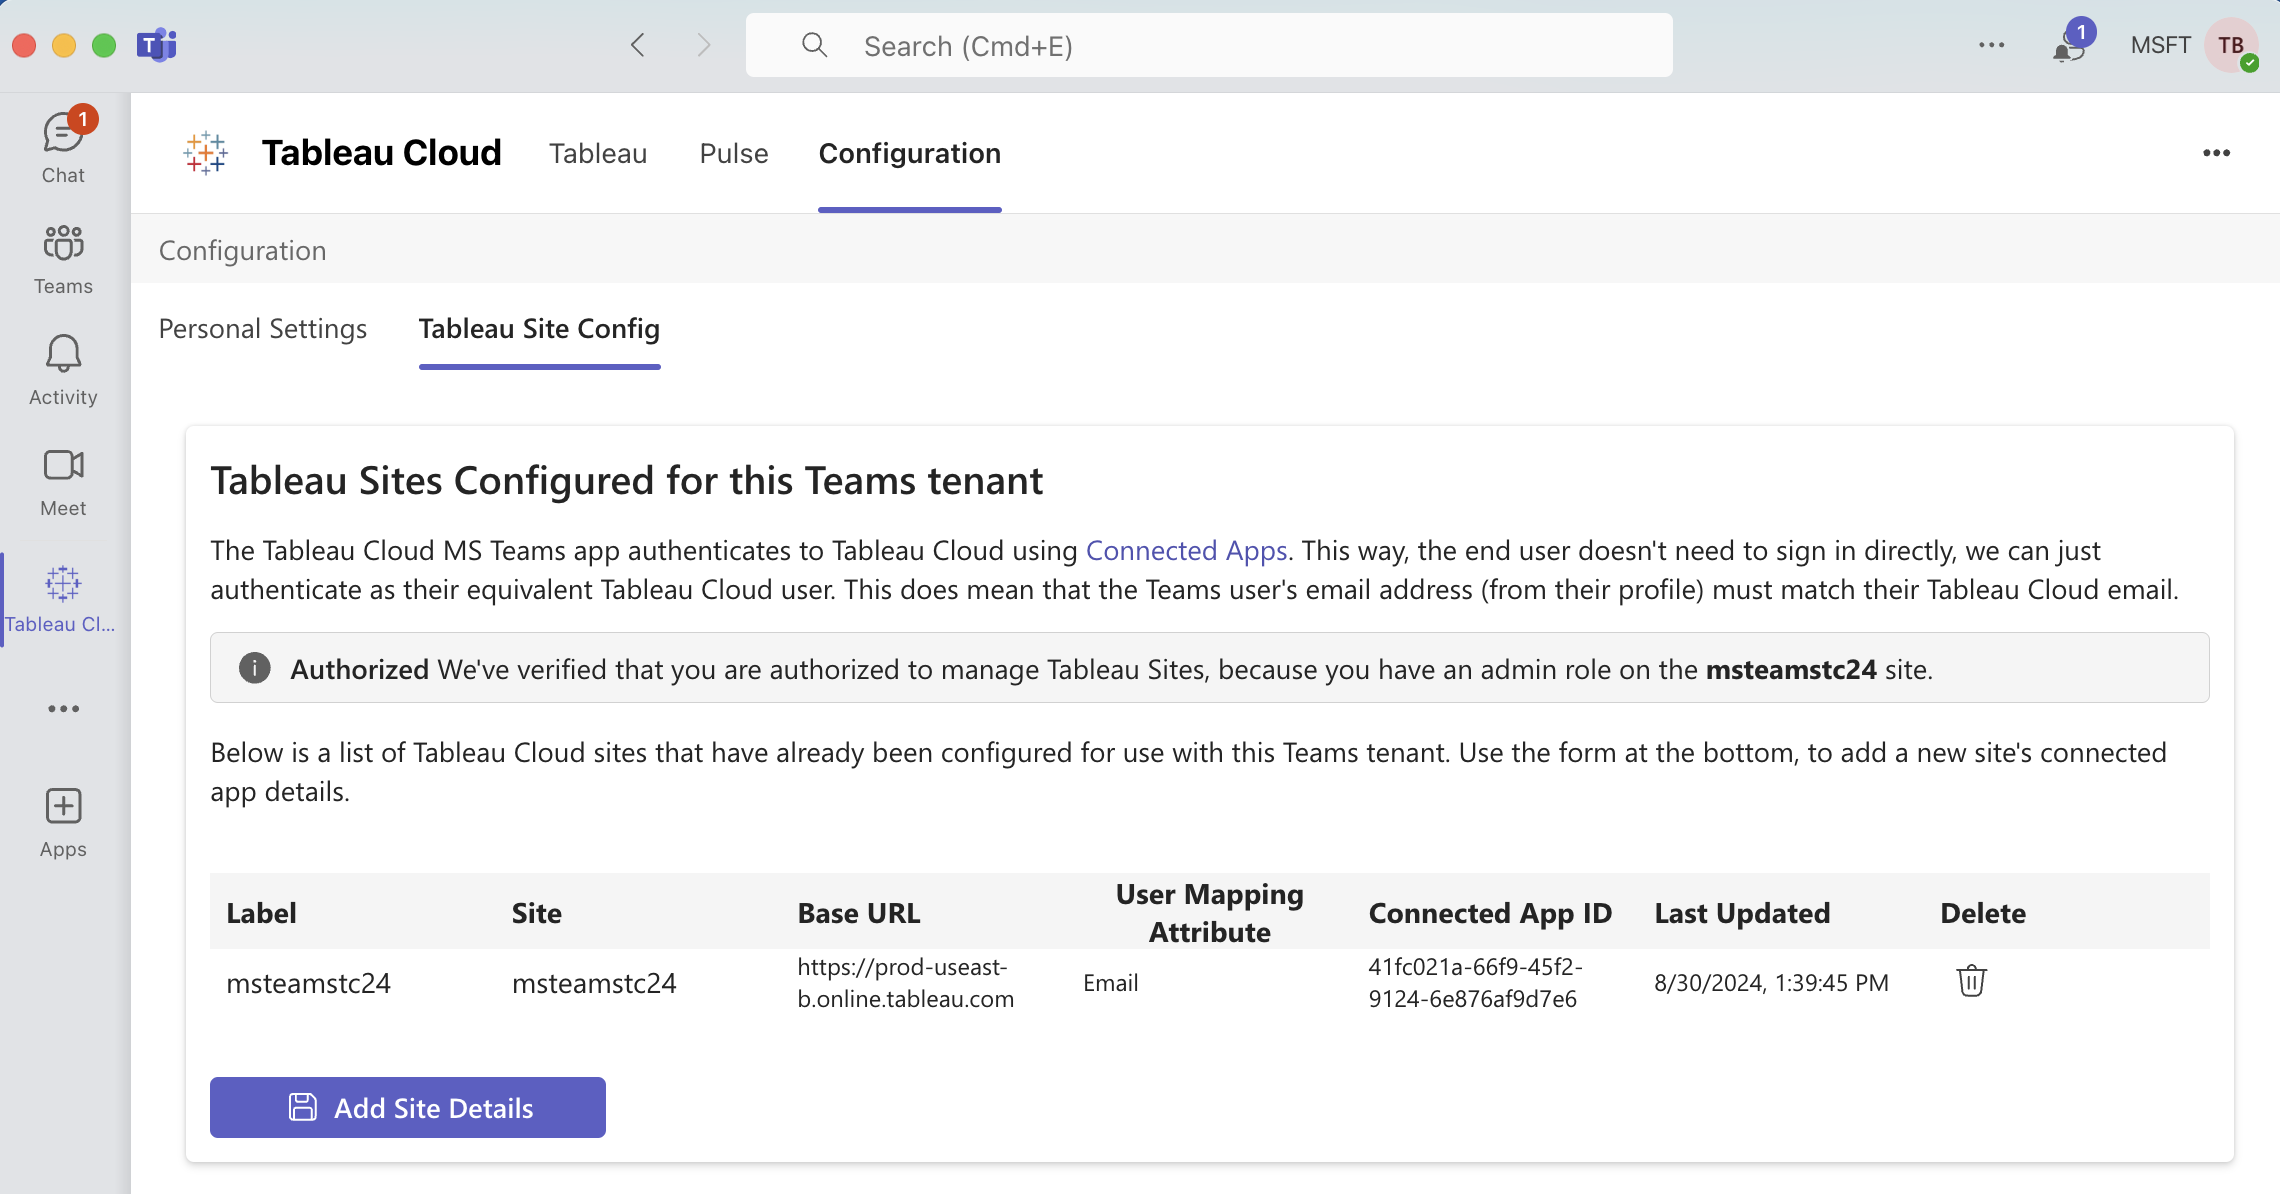Viewport: 2280px width, 1194px height.
Task: Click the search magnifier icon
Action: [x=814, y=45]
